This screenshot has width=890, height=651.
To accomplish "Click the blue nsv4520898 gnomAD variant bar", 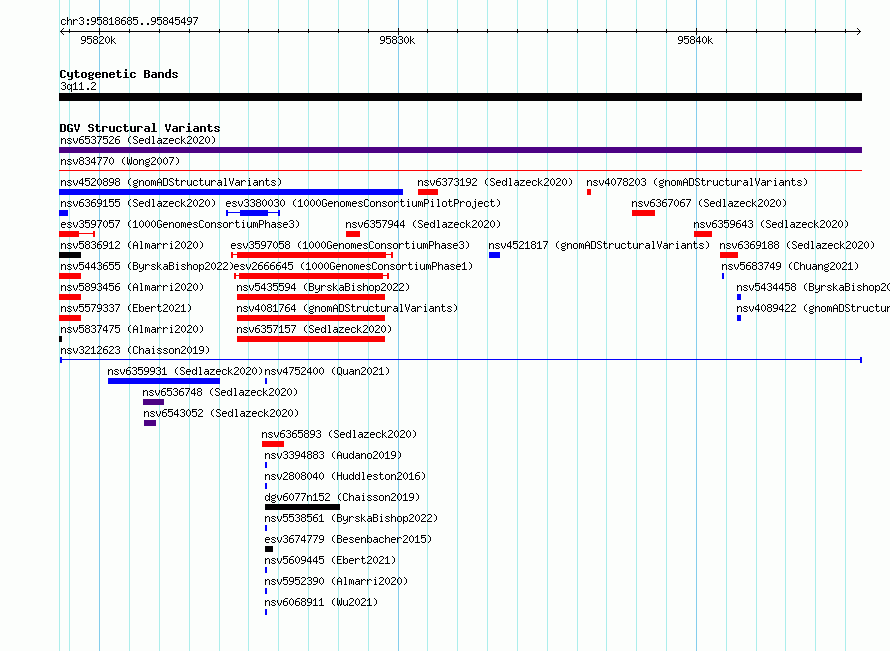I will (x=231, y=192).
